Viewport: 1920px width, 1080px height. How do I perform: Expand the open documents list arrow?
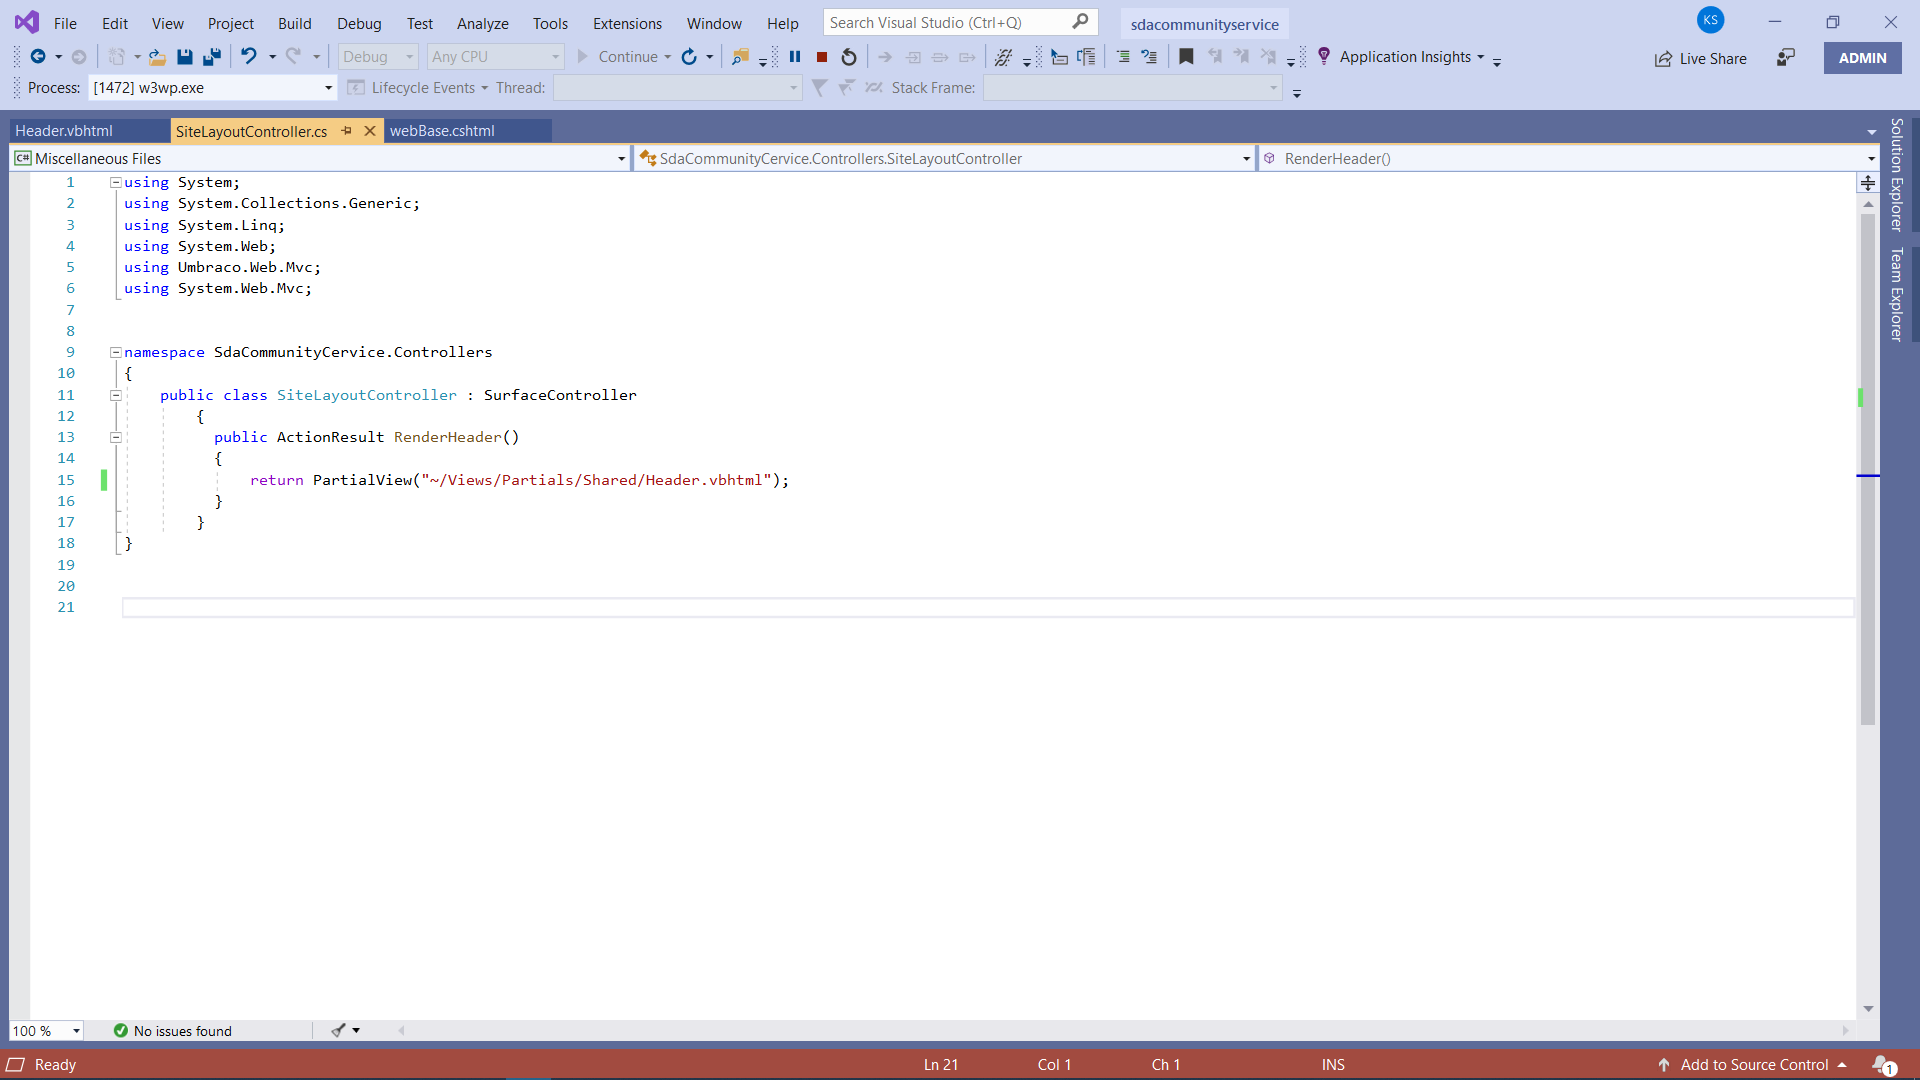(1872, 132)
